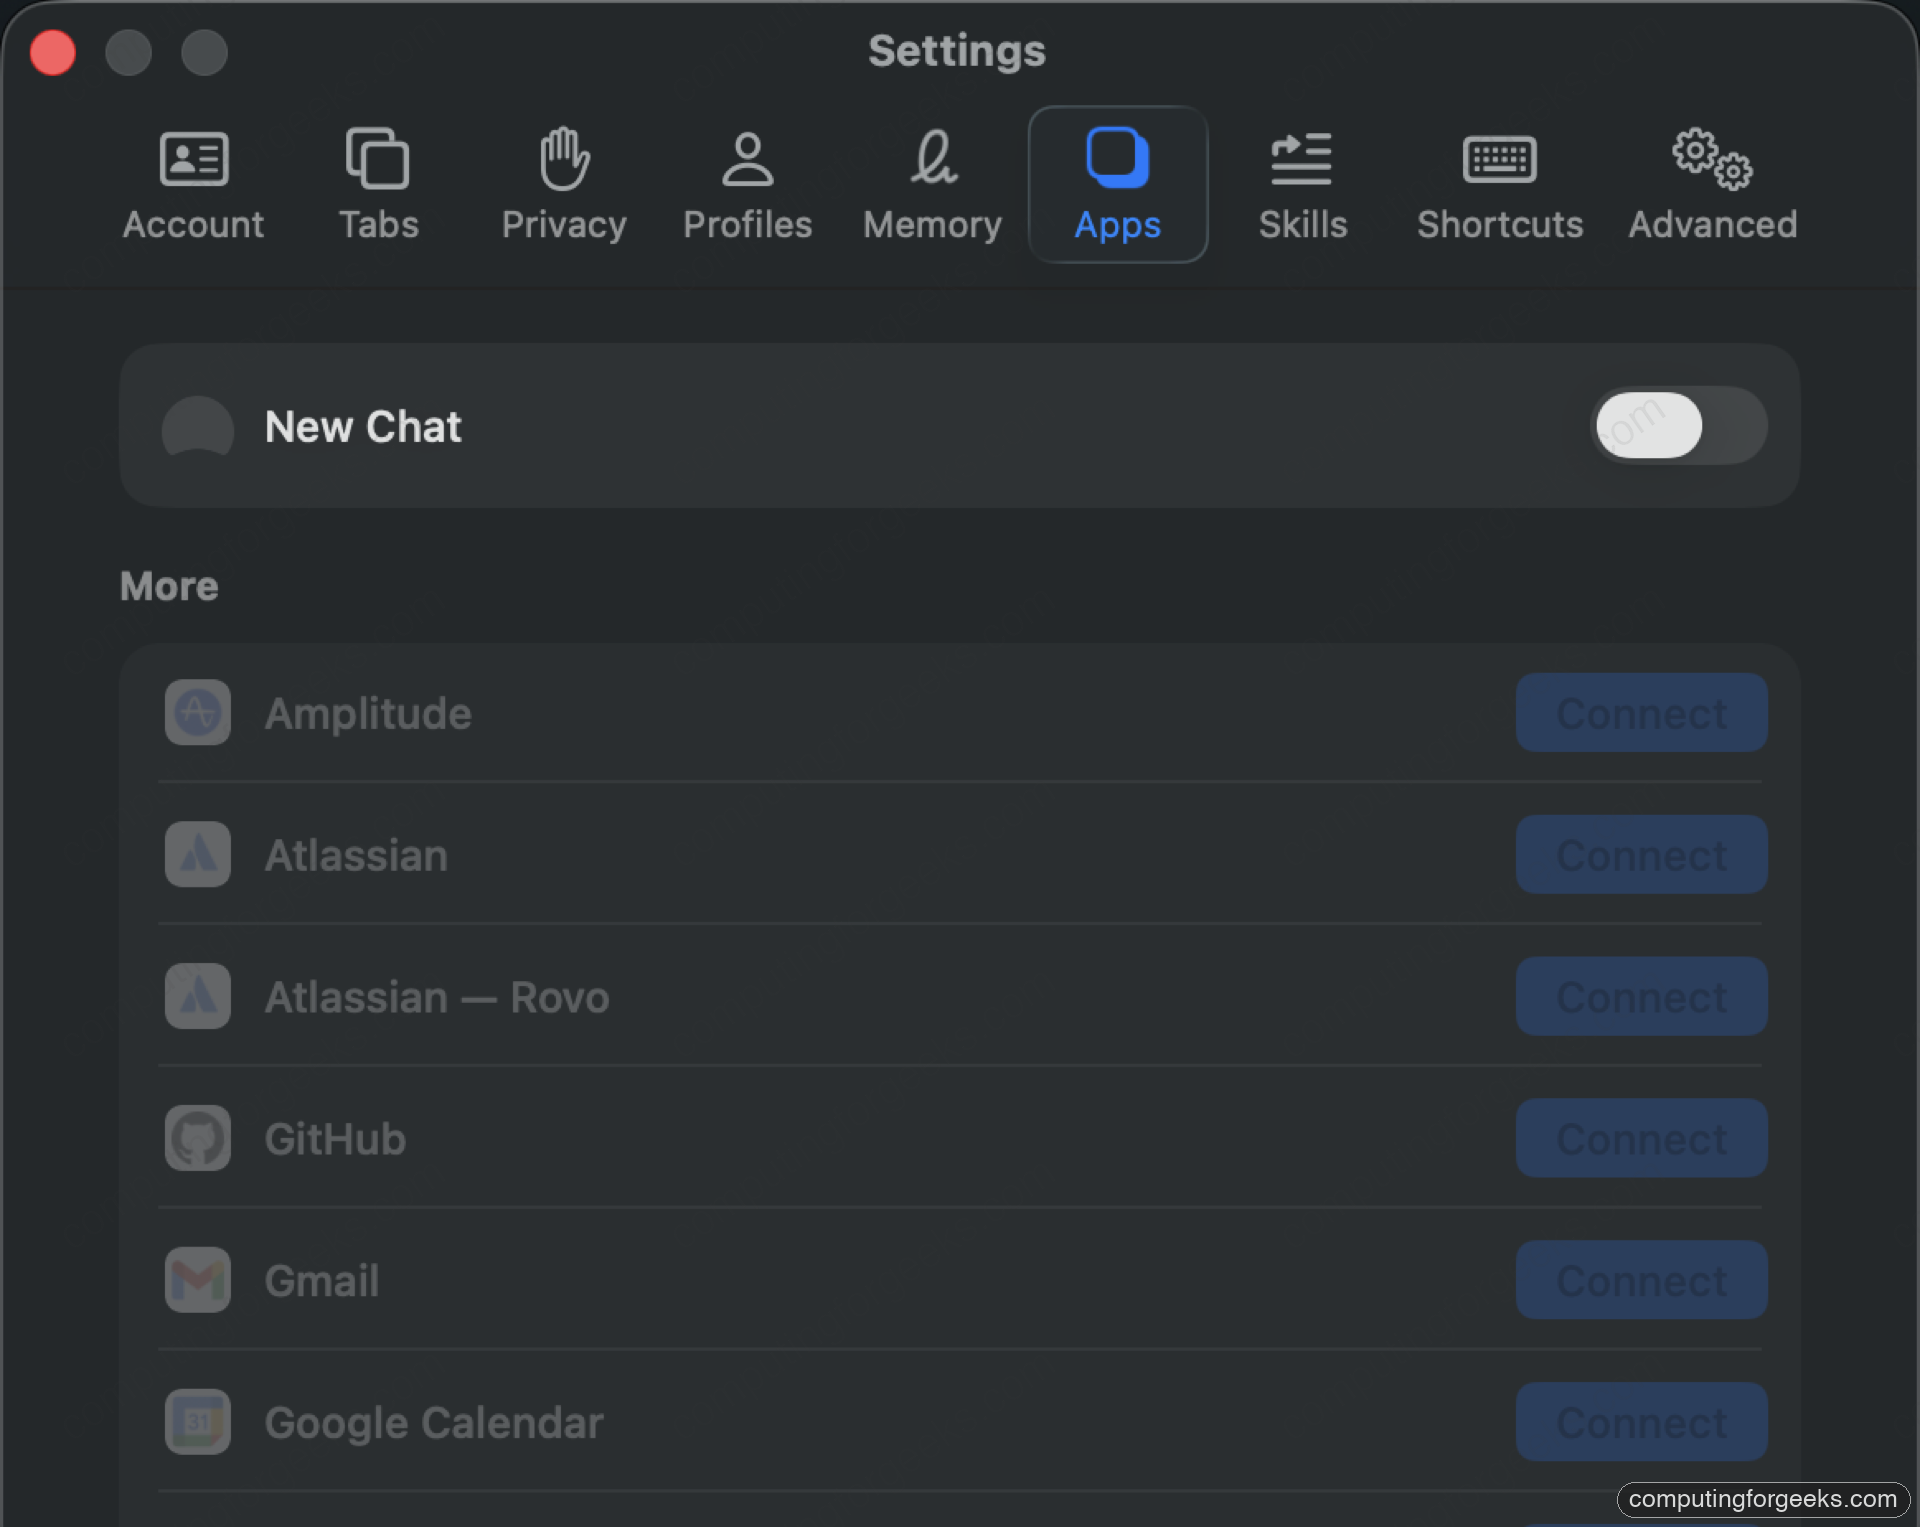
Task: Click the 'Gmail' app name
Action: tap(322, 1282)
